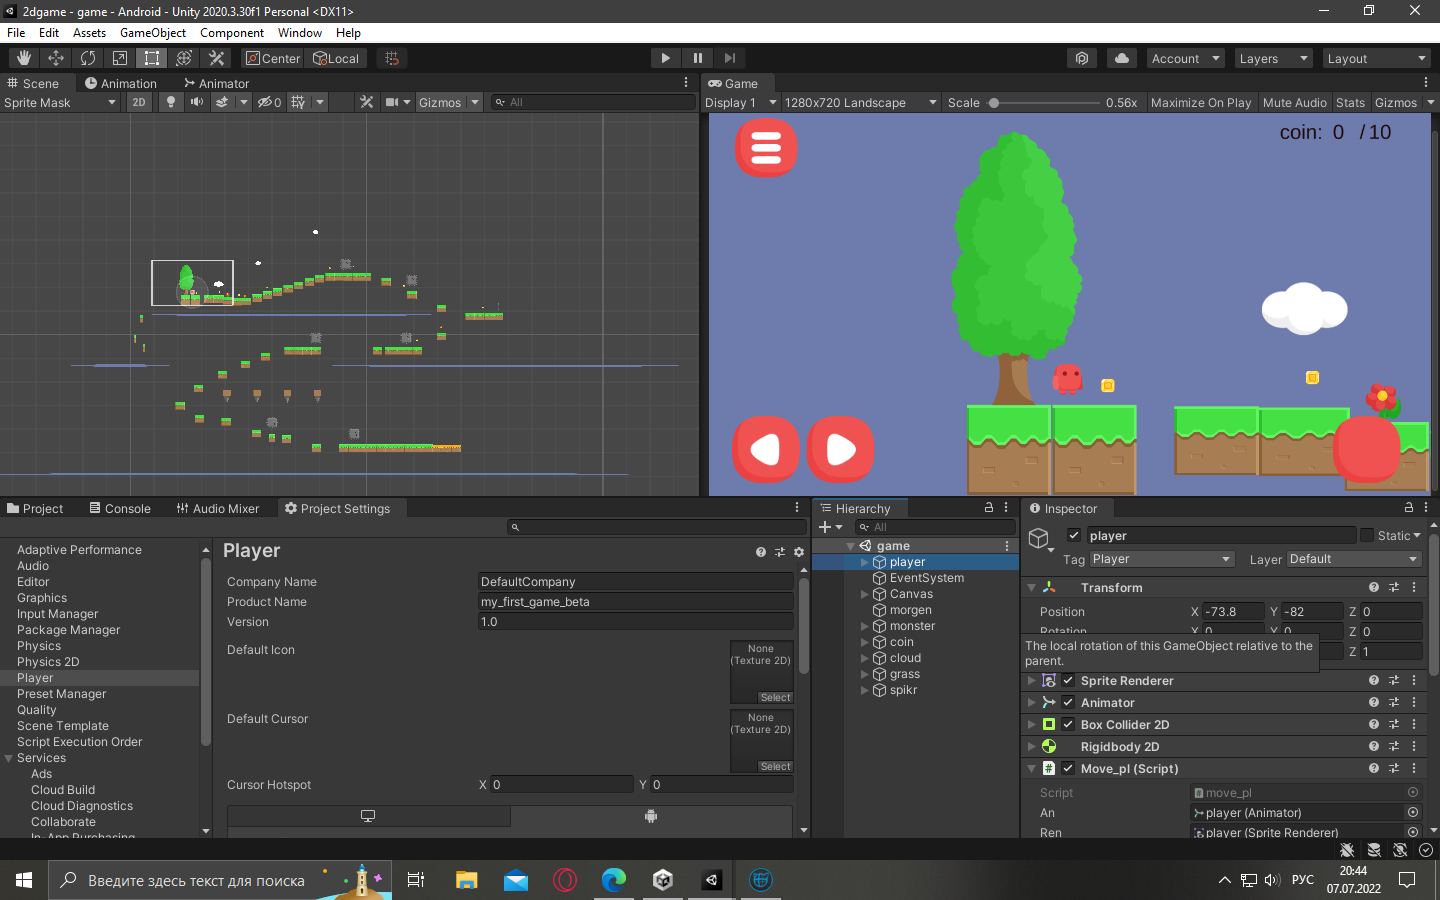Click the Pause button
The width and height of the screenshot is (1440, 900).
pos(697,58)
